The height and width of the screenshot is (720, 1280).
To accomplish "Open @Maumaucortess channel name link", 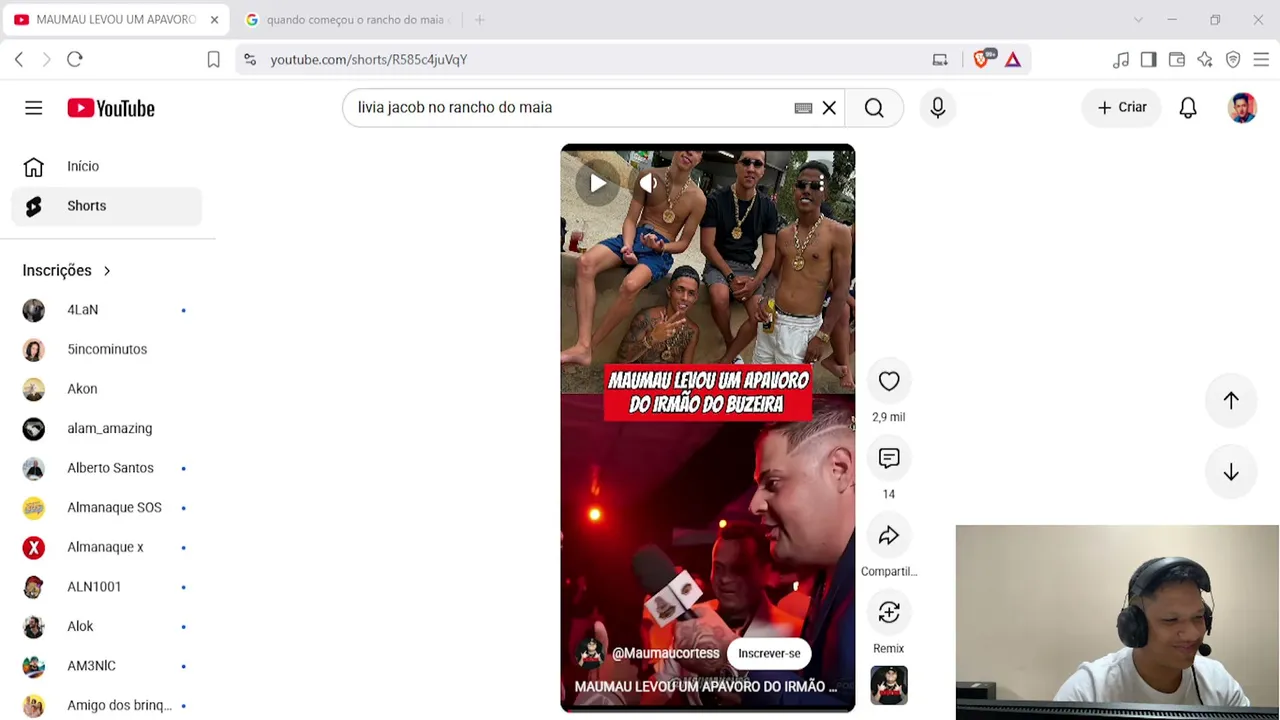I will [665, 653].
